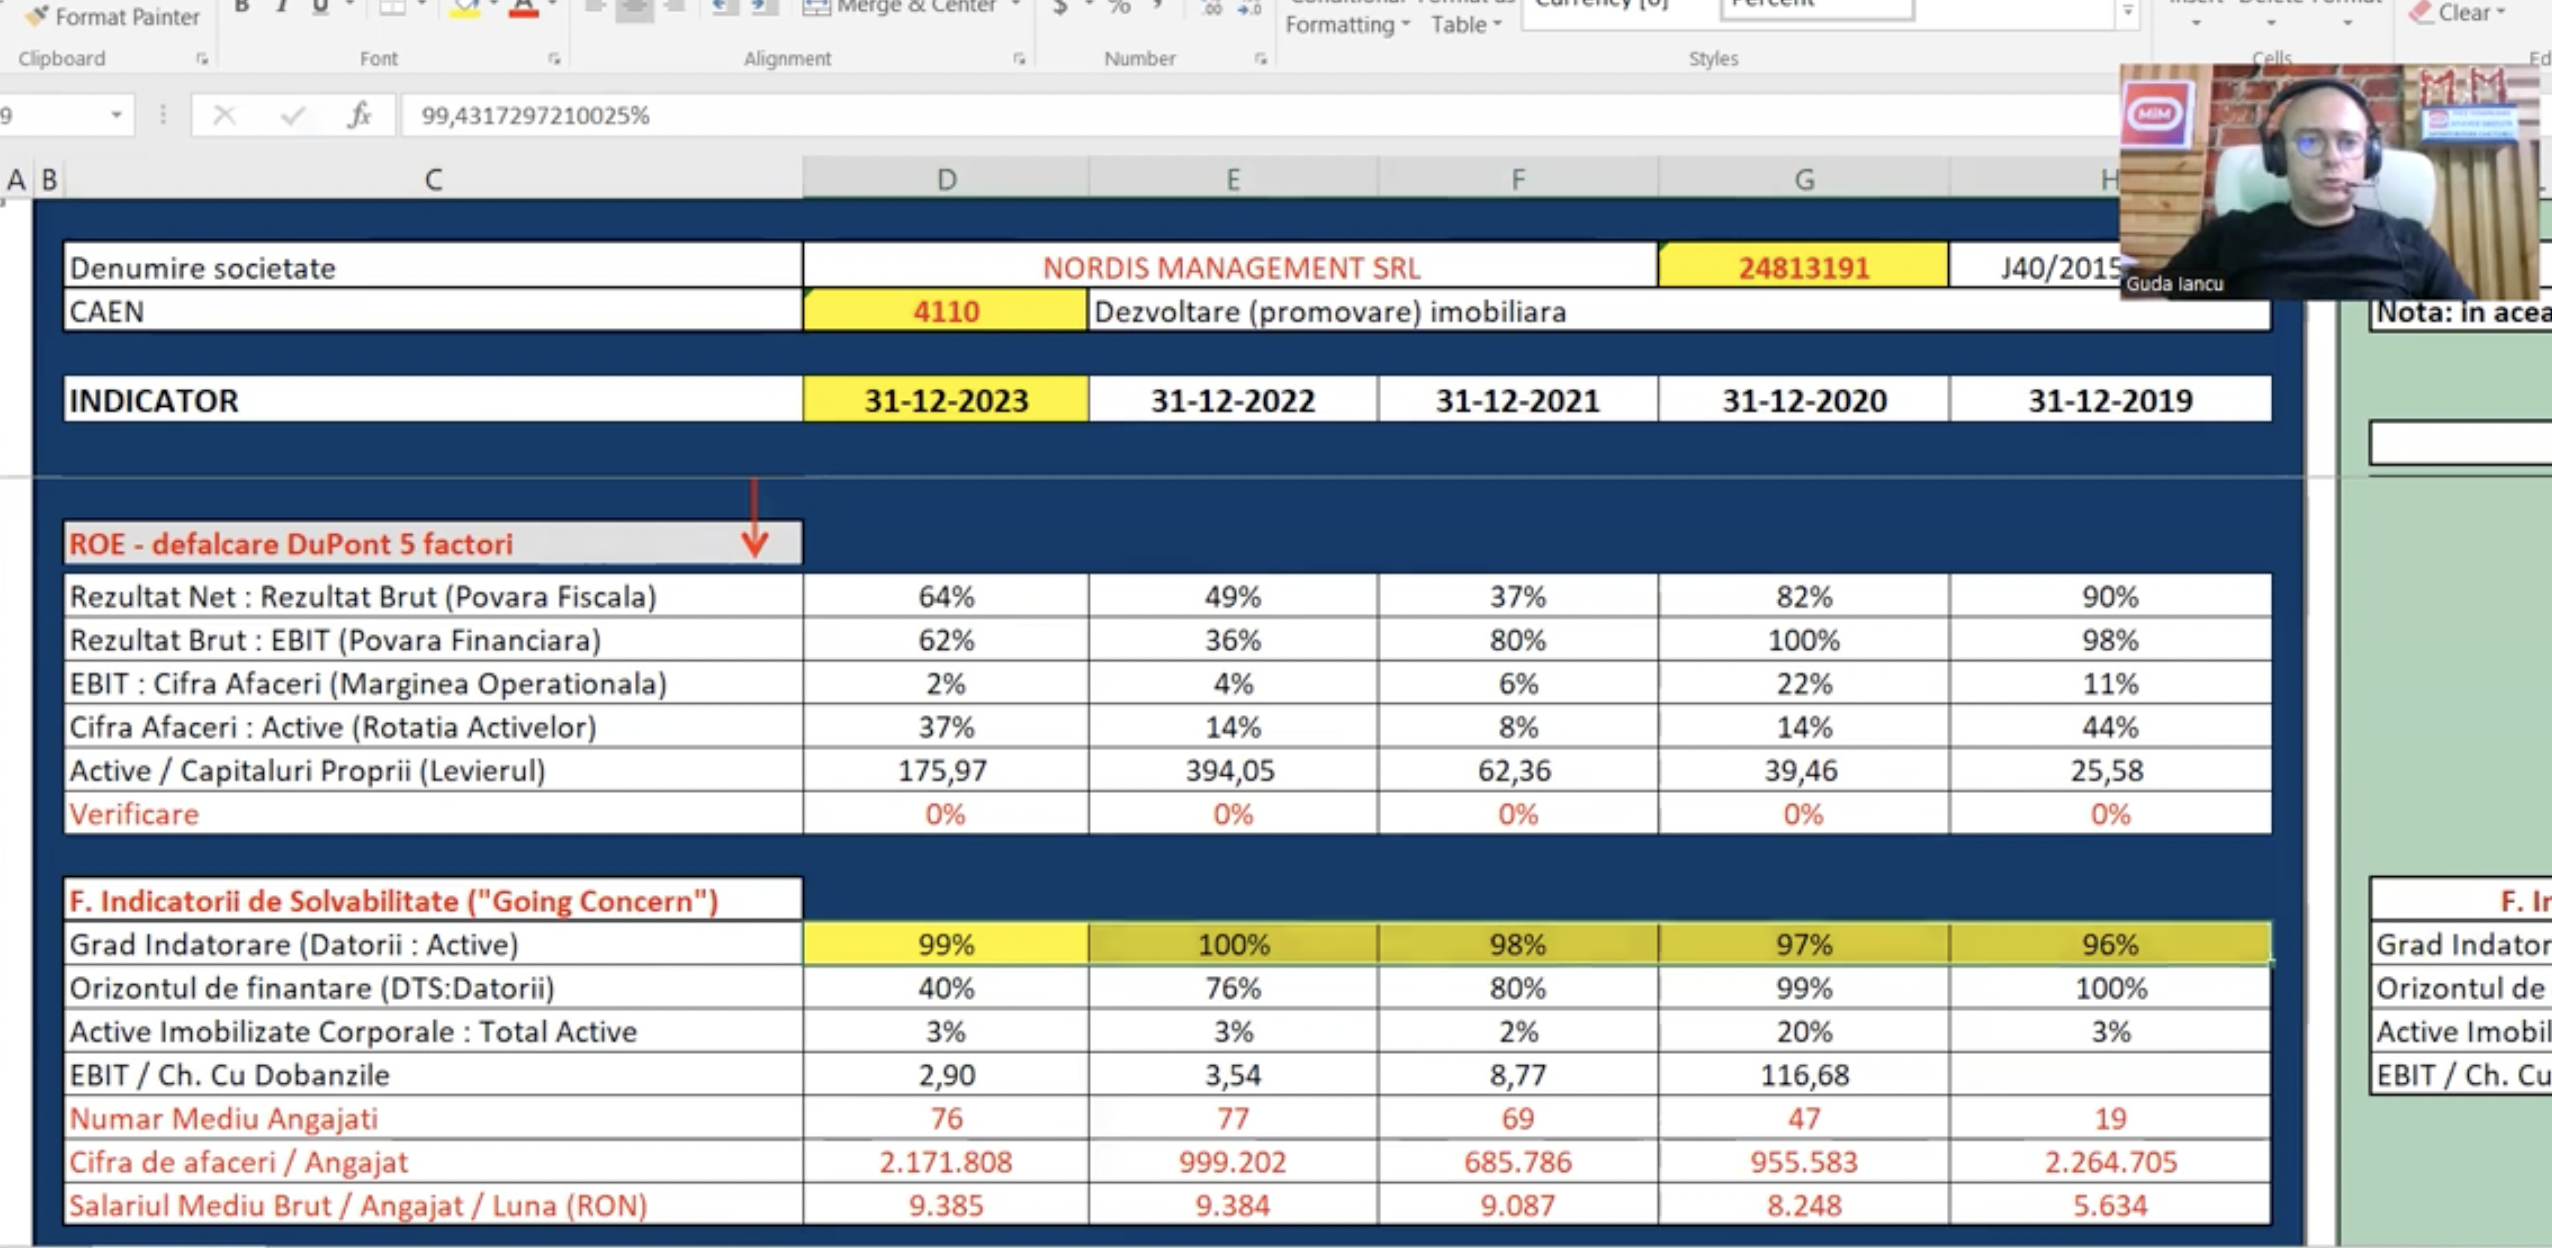Image resolution: width=2552 pixels, height=1248 pixels.
Task: Select the 31-12-2023 header cell
Action: pyautogui.click(x=946, y=400)
